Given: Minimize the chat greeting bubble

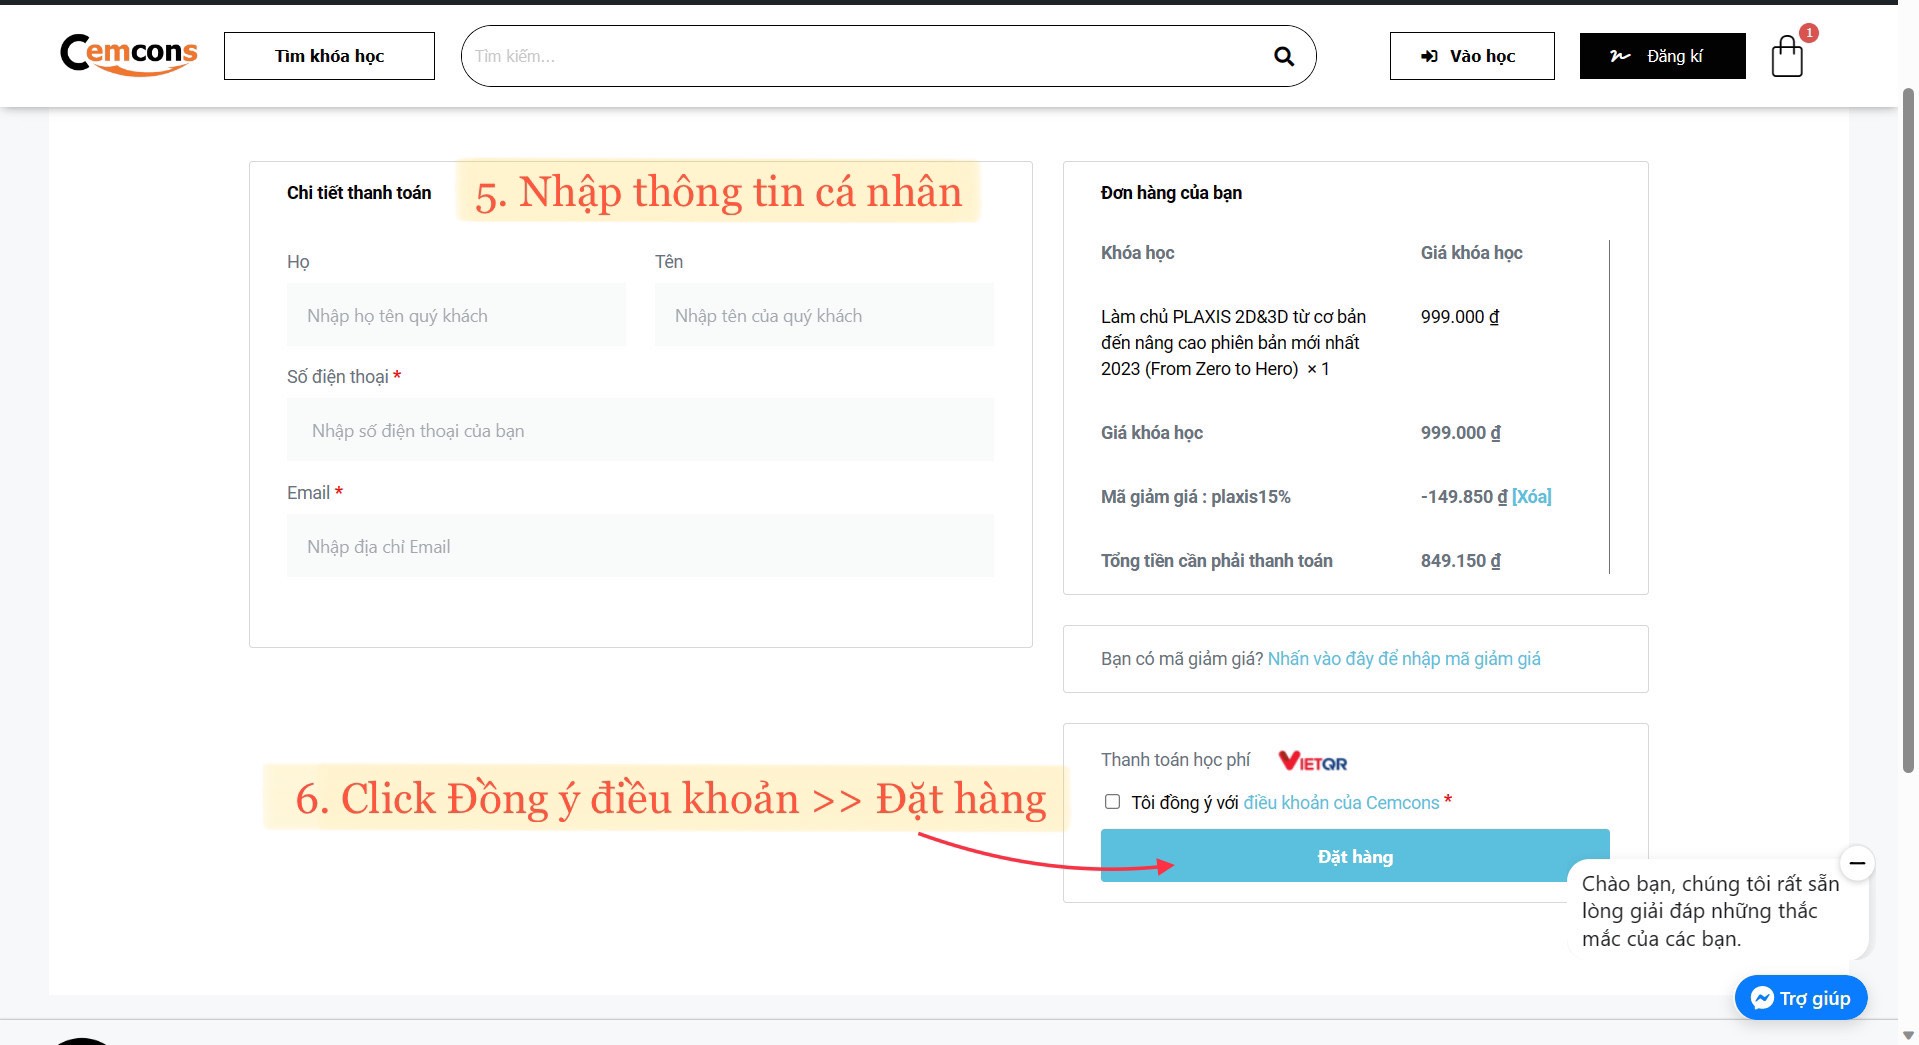Looking at the screenshot, I should [x=1857, y=863].
